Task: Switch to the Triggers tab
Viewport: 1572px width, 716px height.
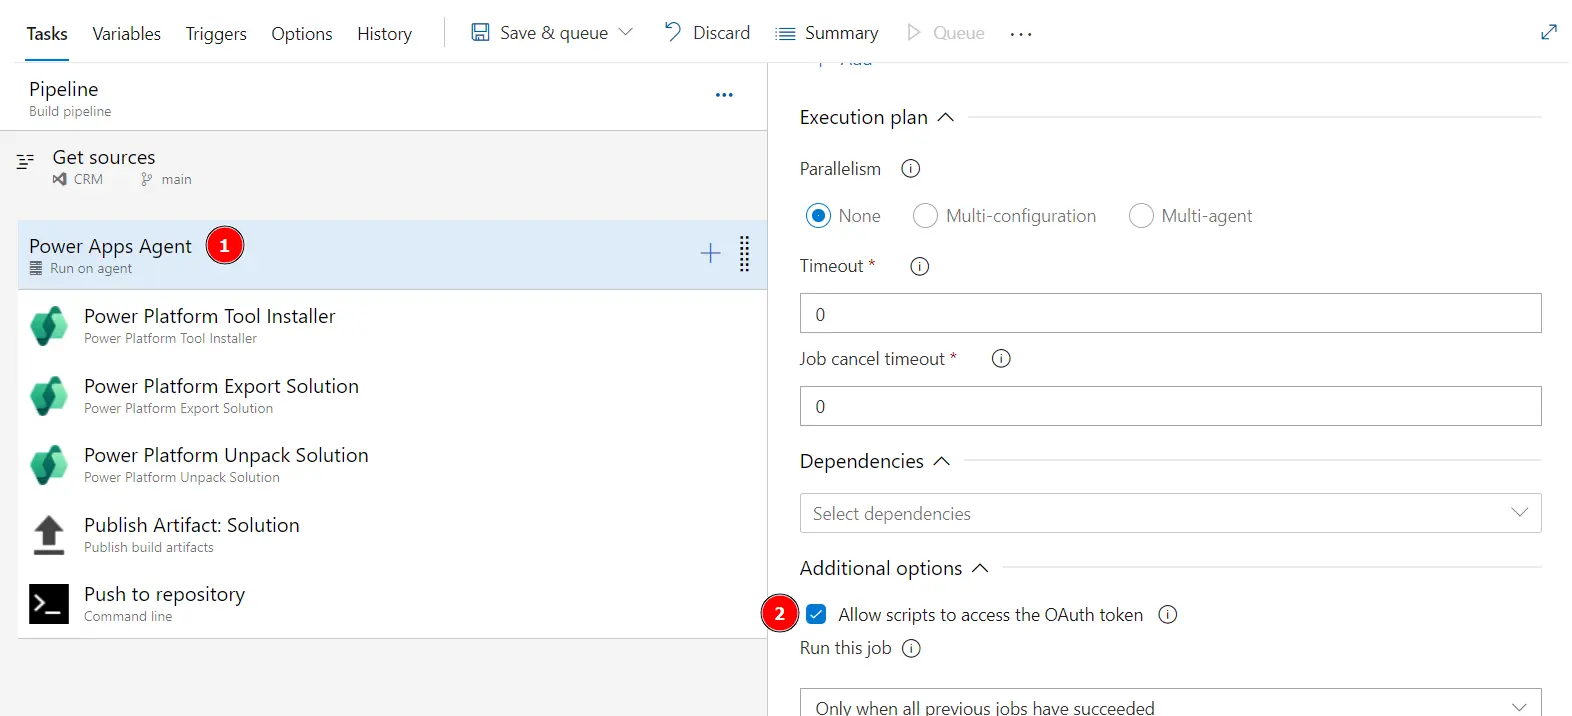Action: [216, 34]
